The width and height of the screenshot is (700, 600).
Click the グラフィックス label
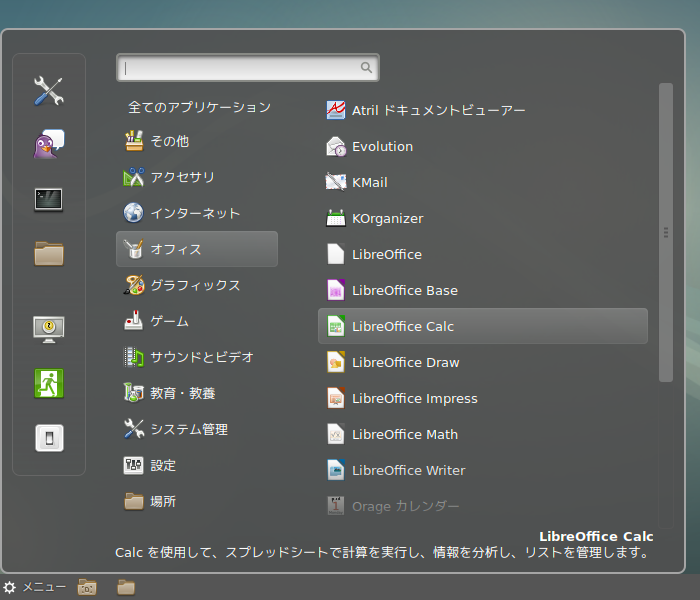[195, 285]
